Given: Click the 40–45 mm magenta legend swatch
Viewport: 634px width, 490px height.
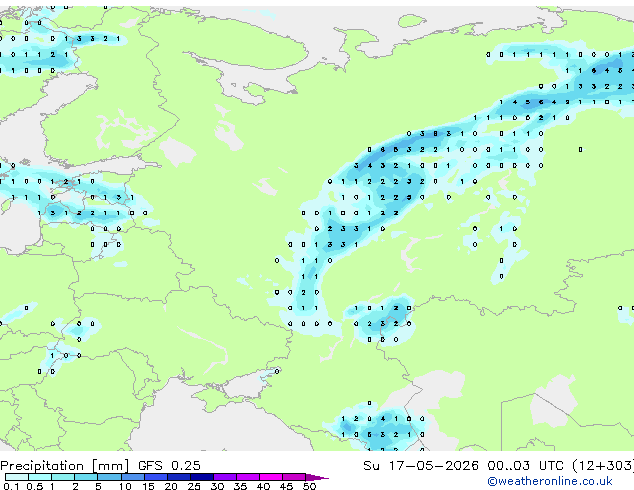Looking at the screenshot, I should (271, 477).
